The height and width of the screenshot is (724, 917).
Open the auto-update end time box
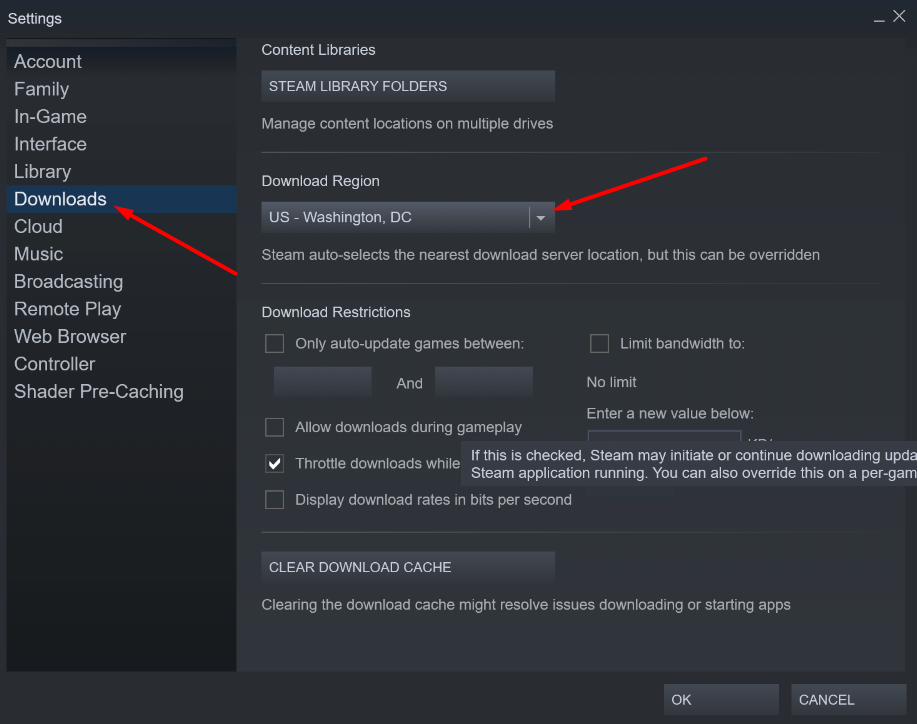484,382
